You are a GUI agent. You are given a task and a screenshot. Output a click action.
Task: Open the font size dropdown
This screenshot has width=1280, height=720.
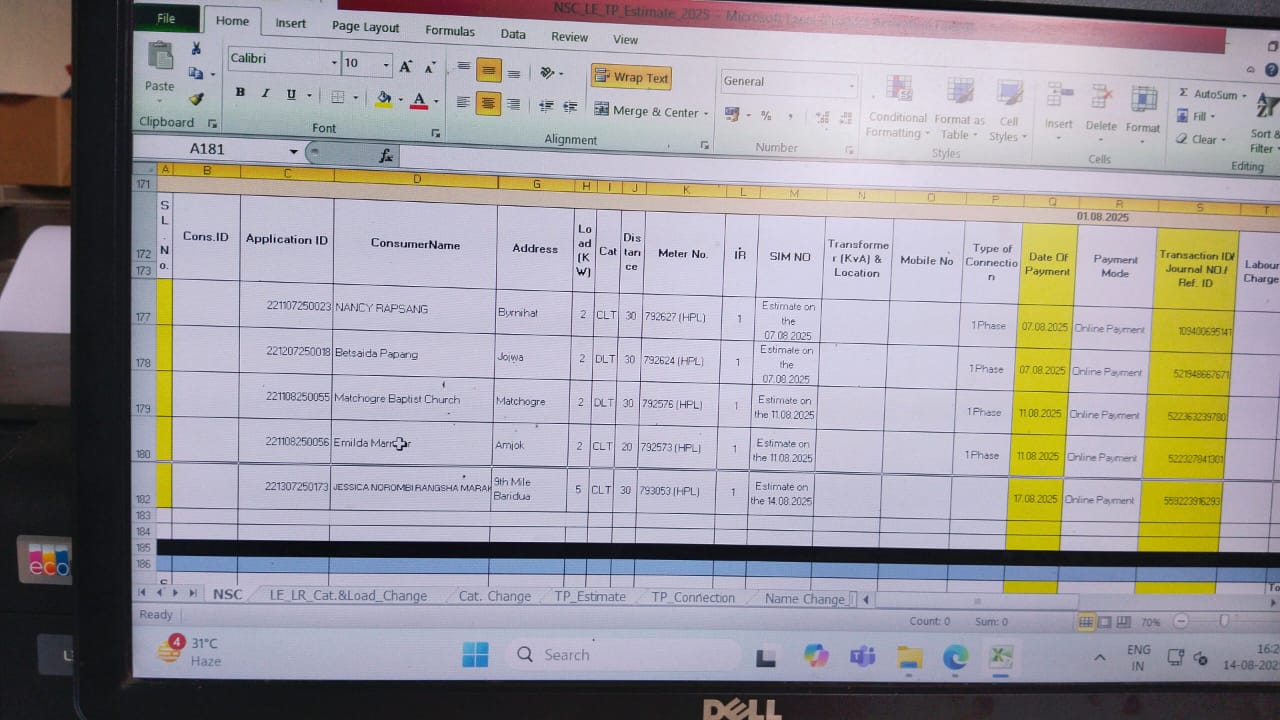coord(386,66)
